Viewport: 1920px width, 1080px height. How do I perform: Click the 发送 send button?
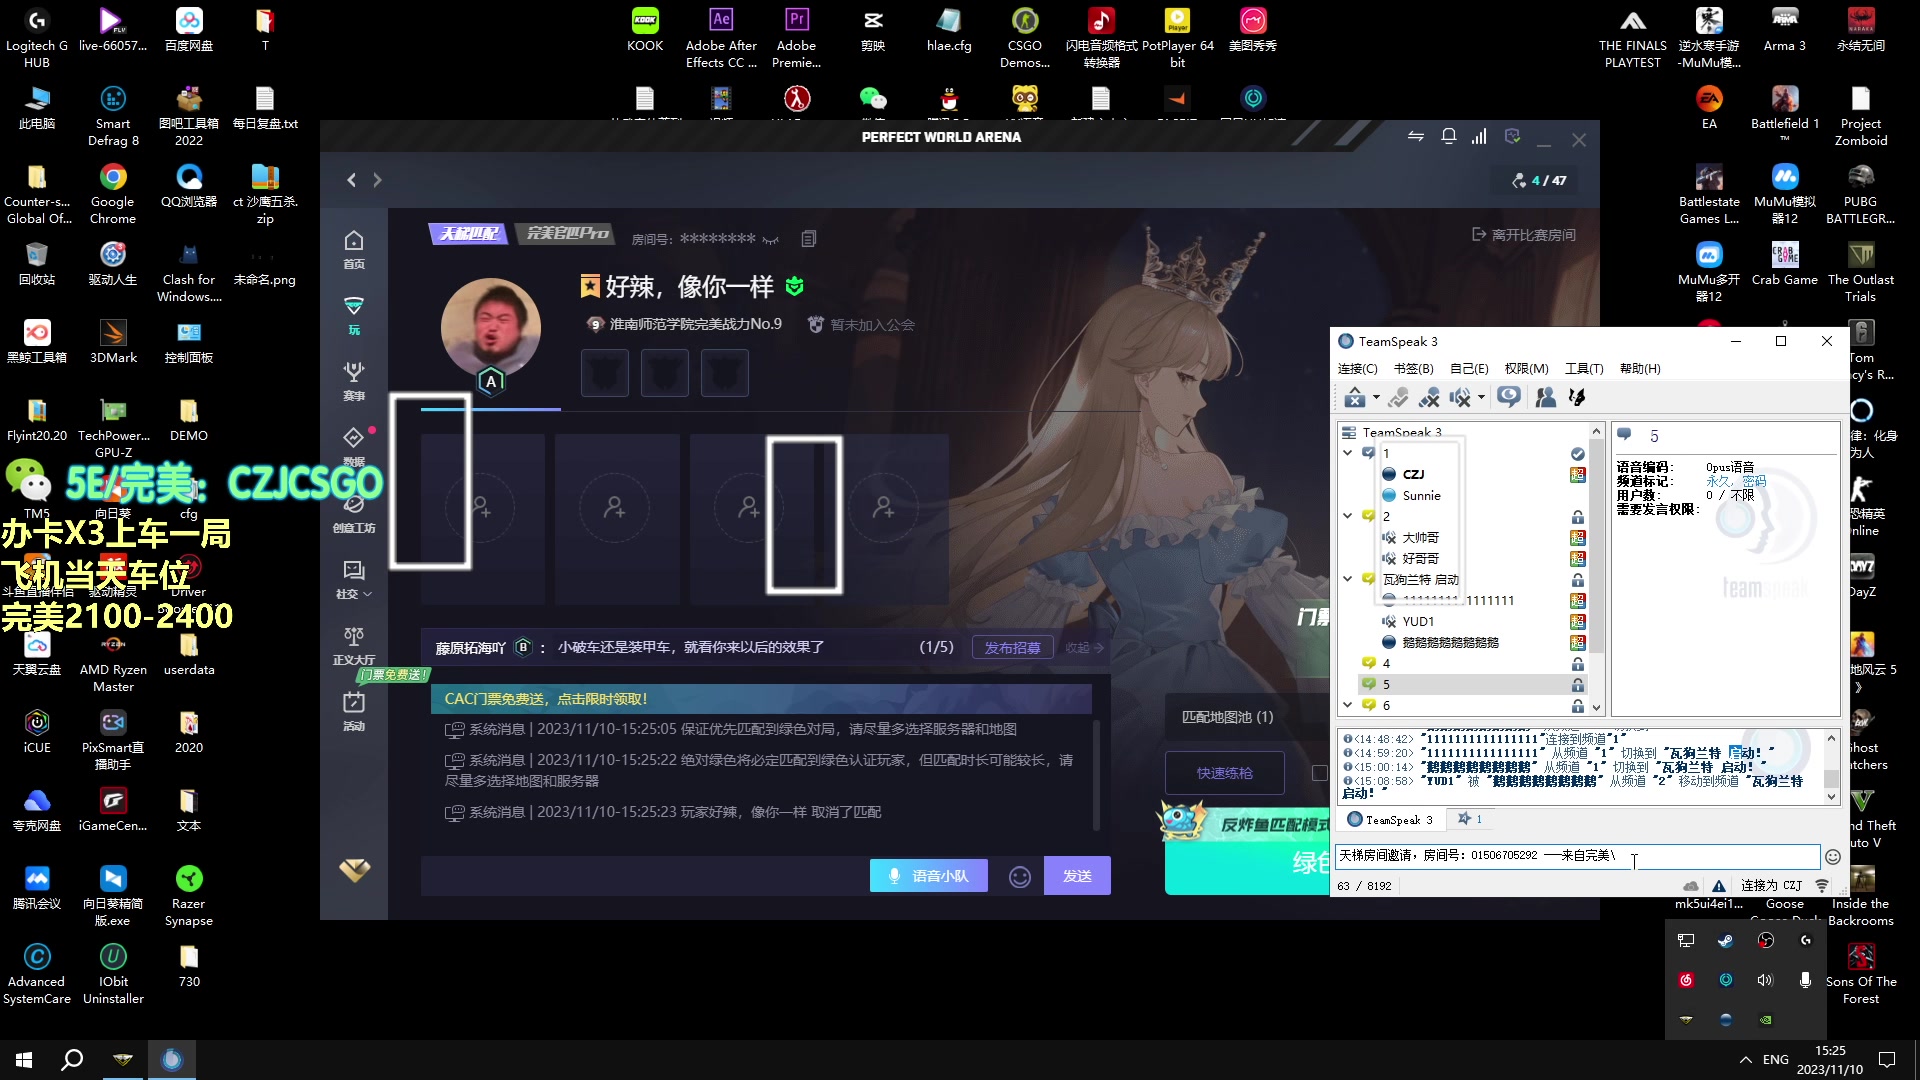tap(1077, 876)
